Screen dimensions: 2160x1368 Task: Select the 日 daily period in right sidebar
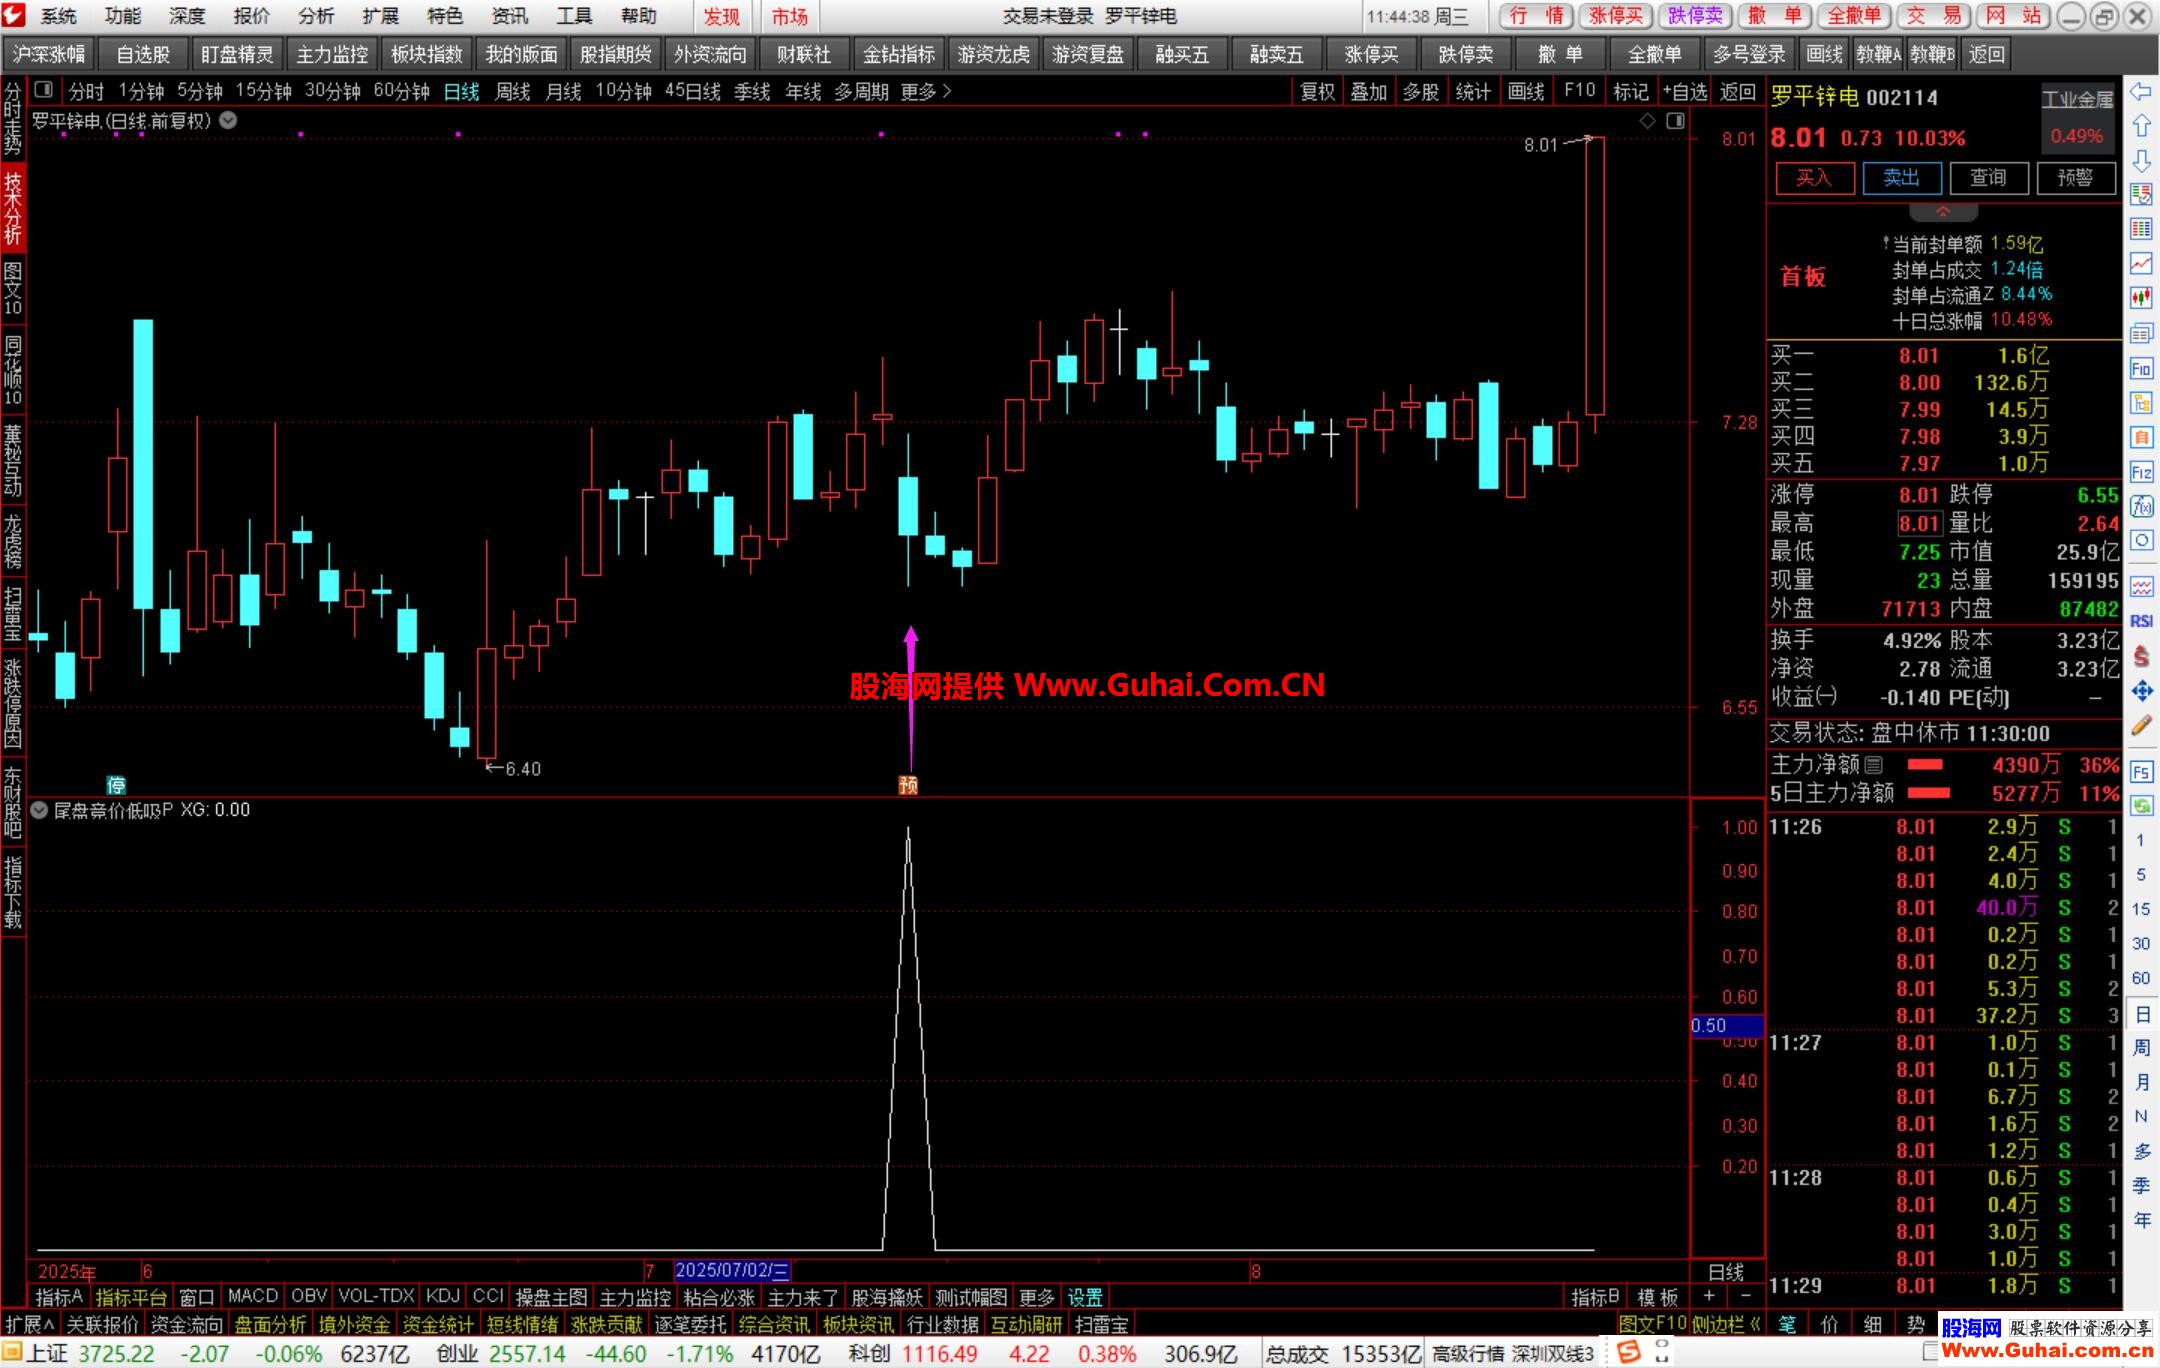tap(2141, 1014)
